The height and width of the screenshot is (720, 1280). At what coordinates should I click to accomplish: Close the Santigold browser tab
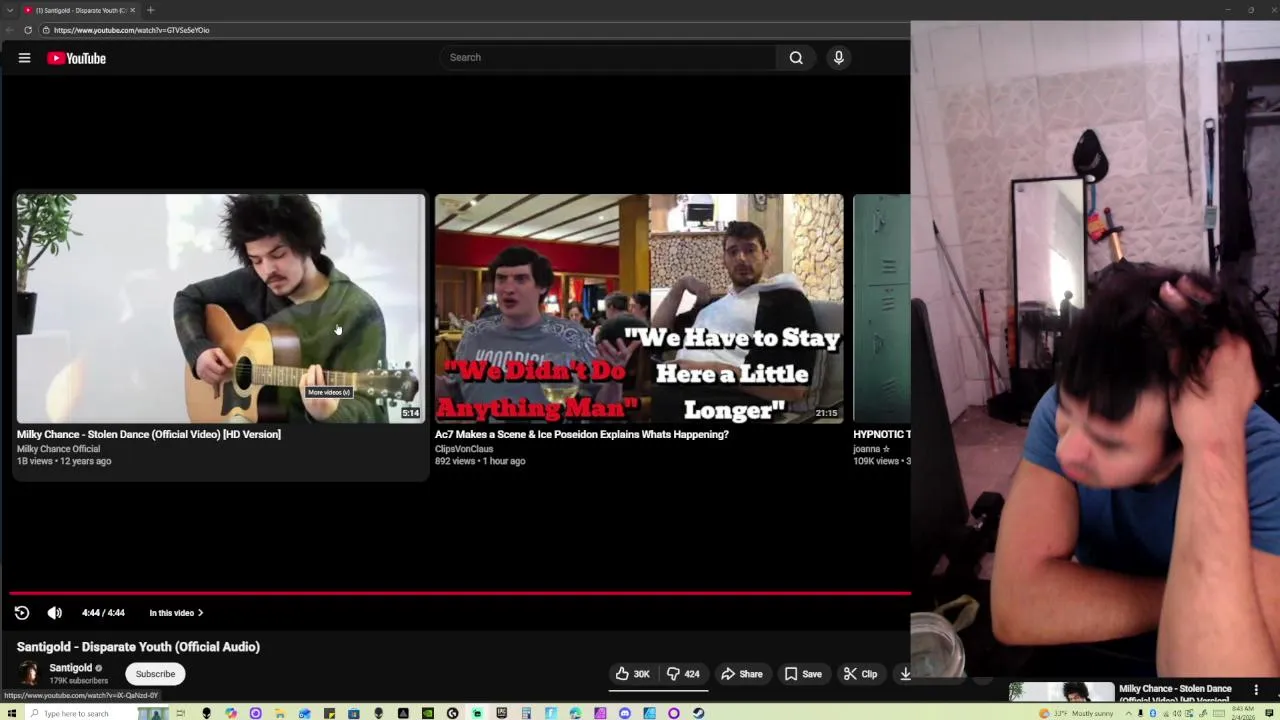132,10
